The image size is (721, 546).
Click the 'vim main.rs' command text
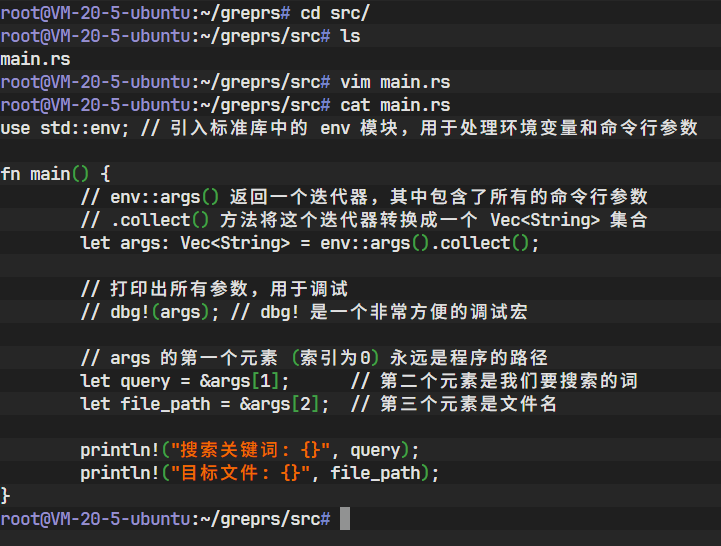tap(395, 82)
